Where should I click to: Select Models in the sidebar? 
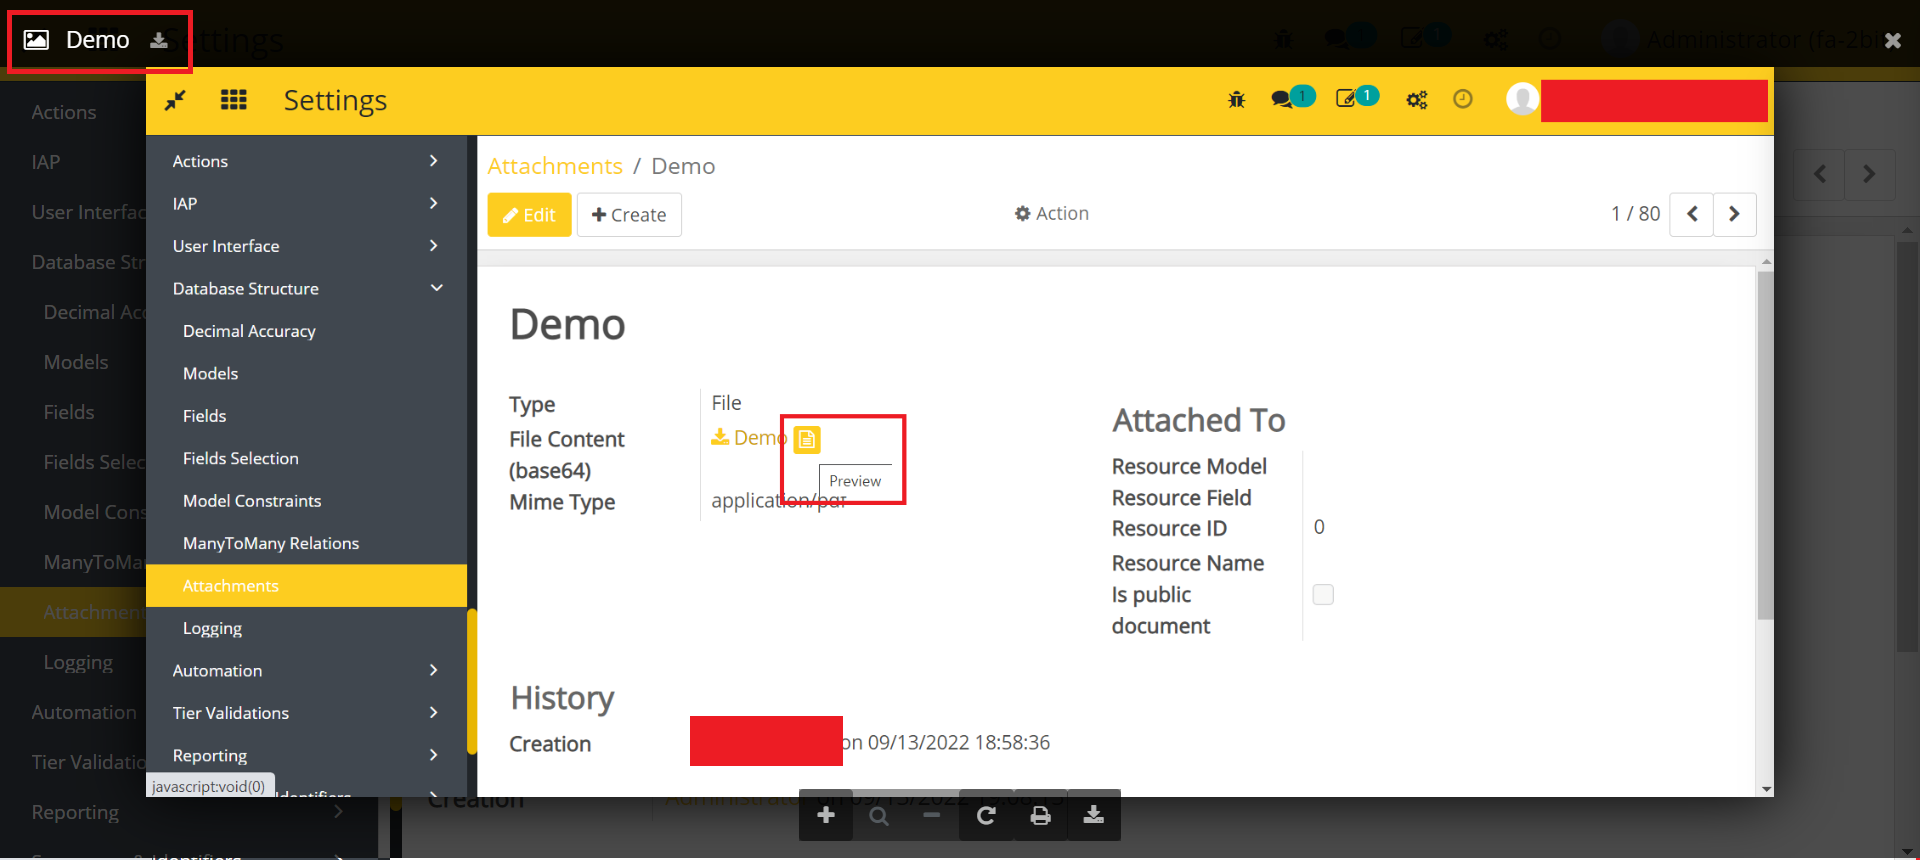click(x=211, y=374)
